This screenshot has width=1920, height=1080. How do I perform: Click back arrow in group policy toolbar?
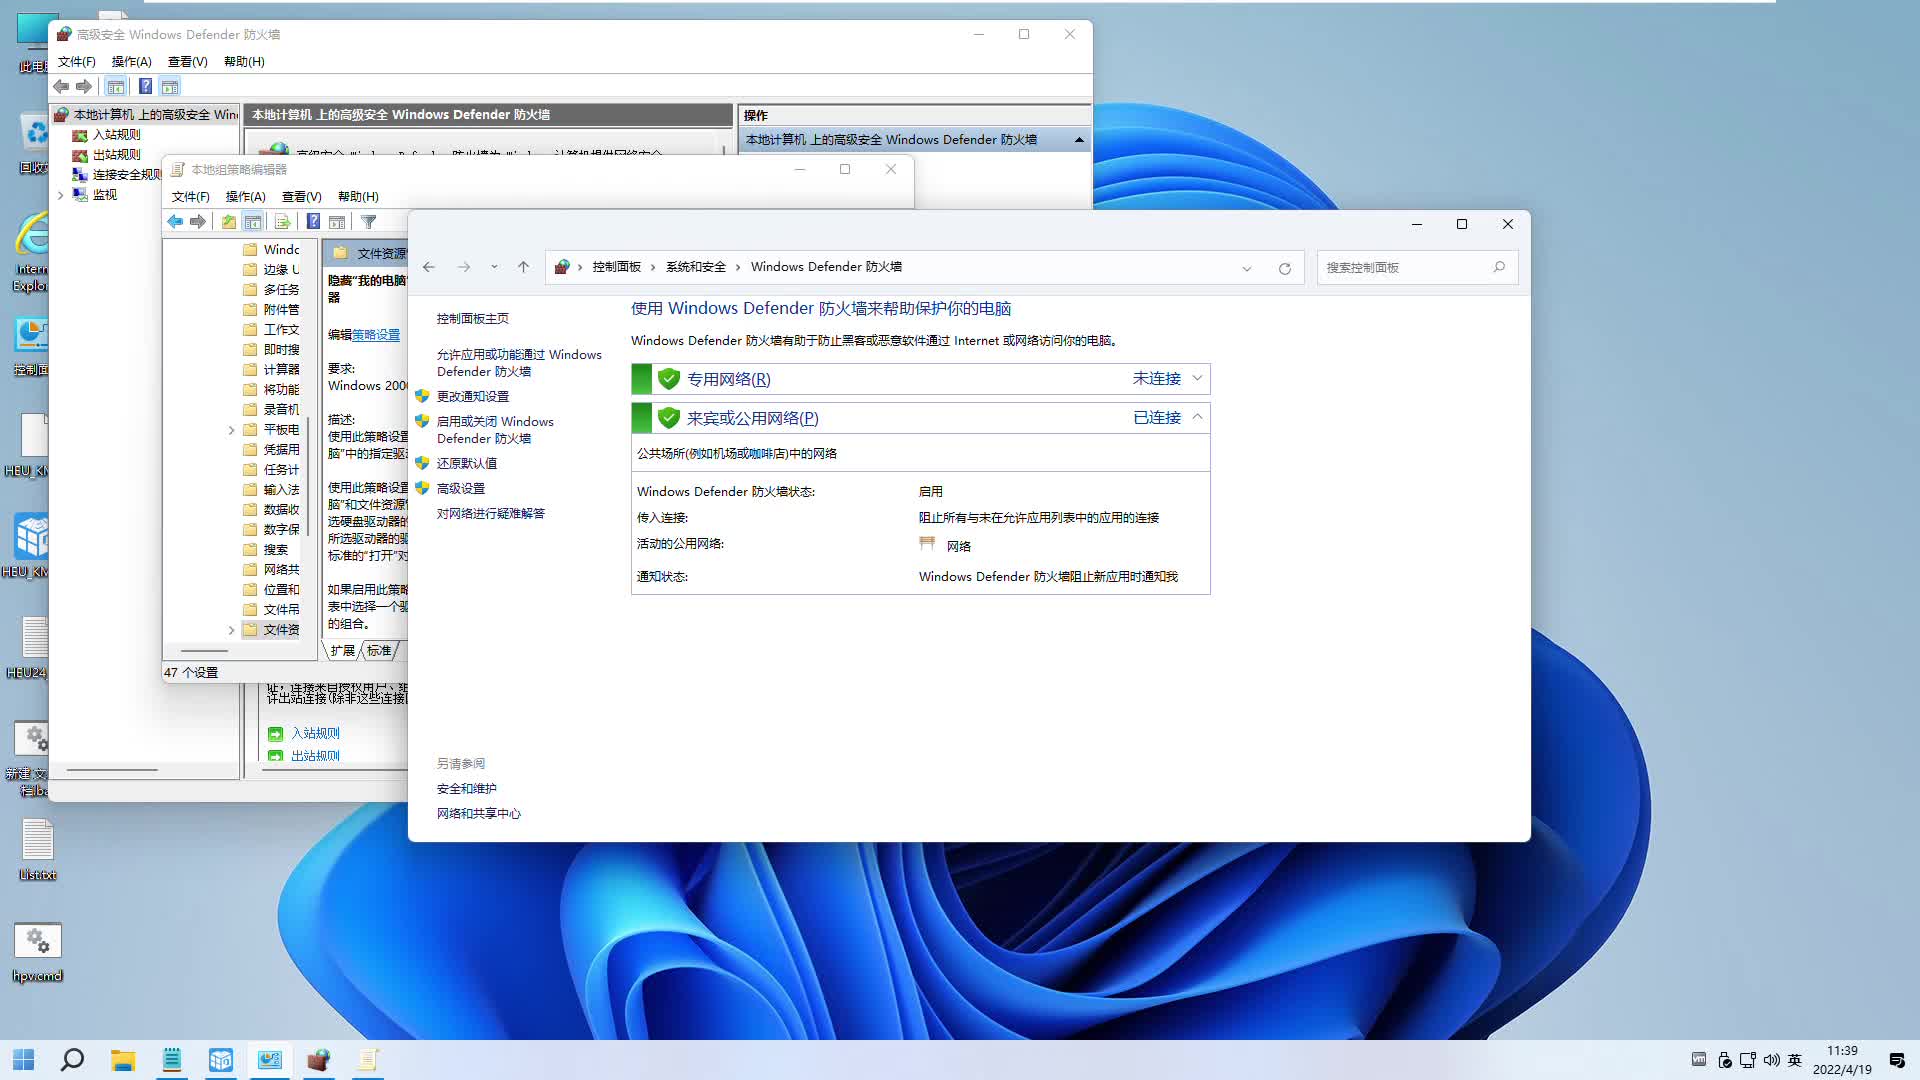click(176, 222)
